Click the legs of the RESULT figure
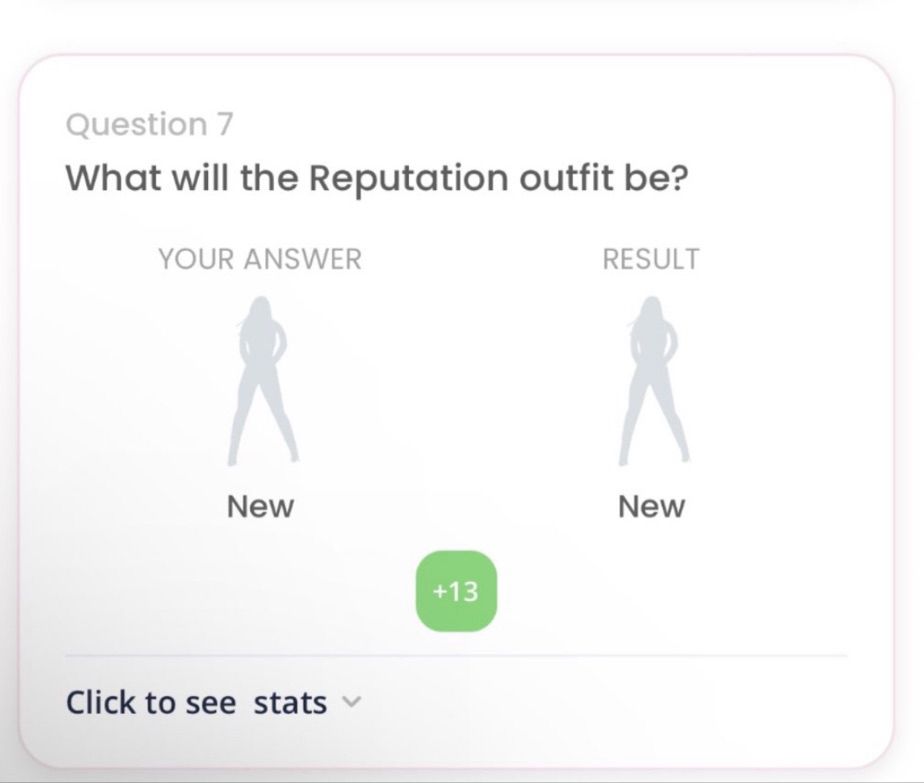Viewport: 924px width, 783px height. coord(654,419)
